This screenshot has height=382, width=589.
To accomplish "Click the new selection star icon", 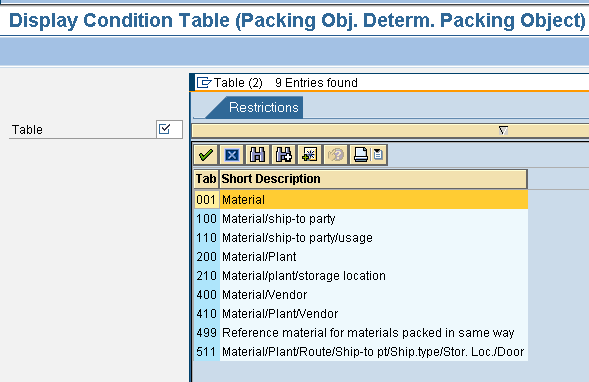I will click(x=310, y=155).
